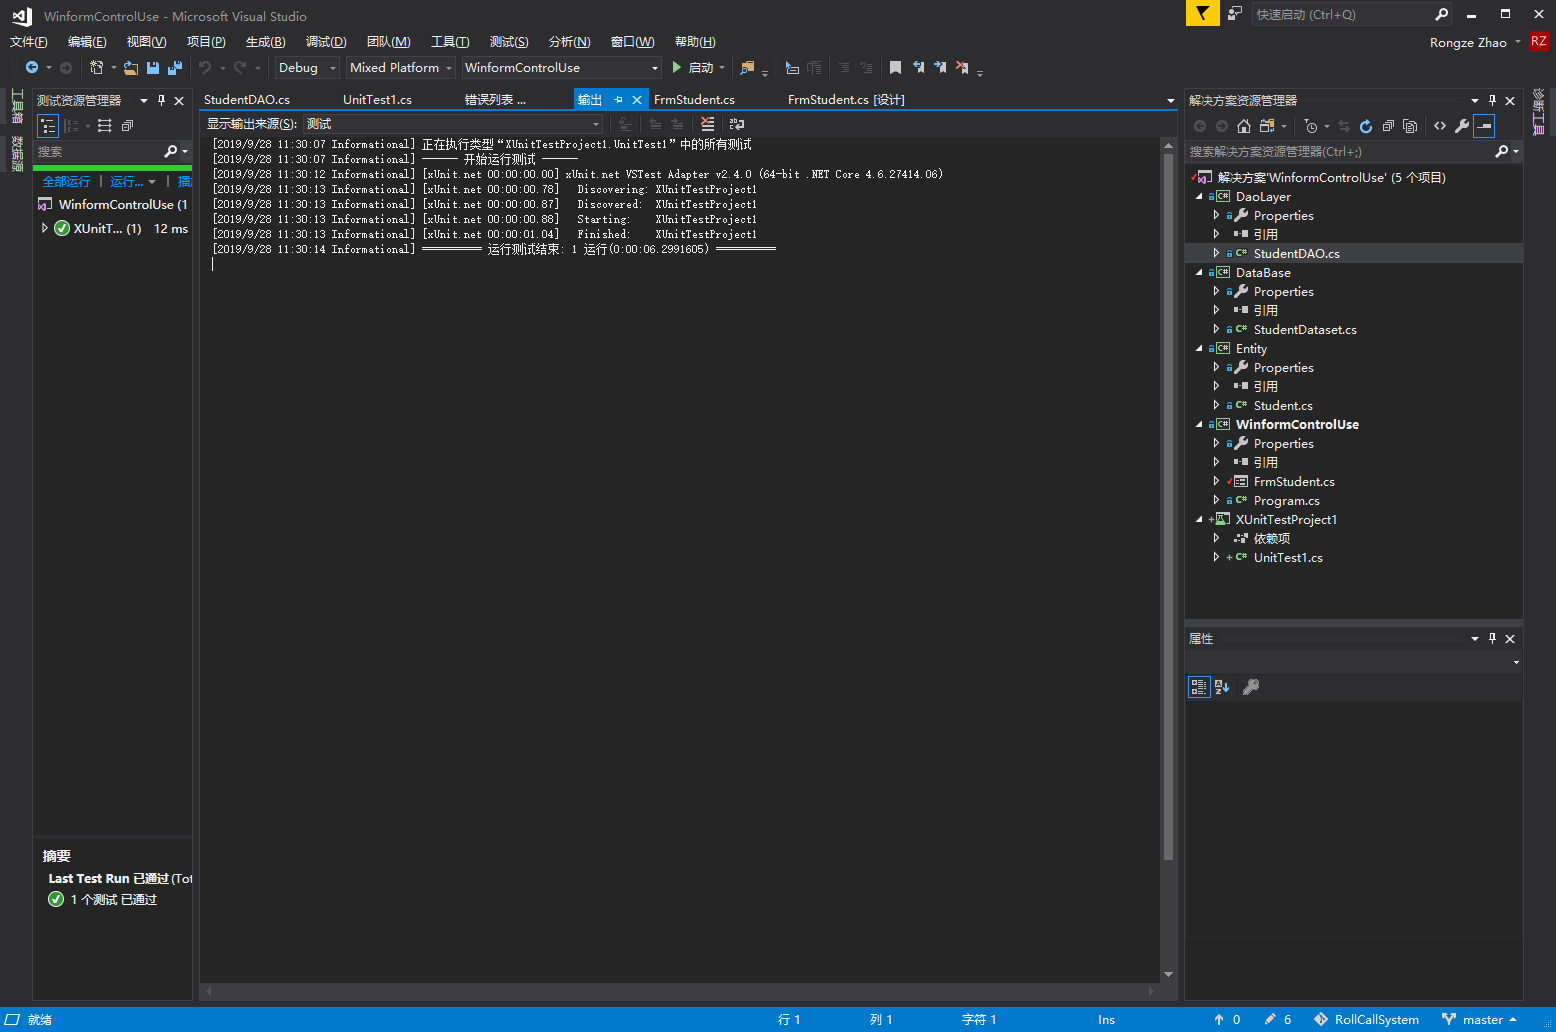Click the Home icon in Solution Explorer
This screenshot has width=1556, height=1032.
[x=1244, y=126]
